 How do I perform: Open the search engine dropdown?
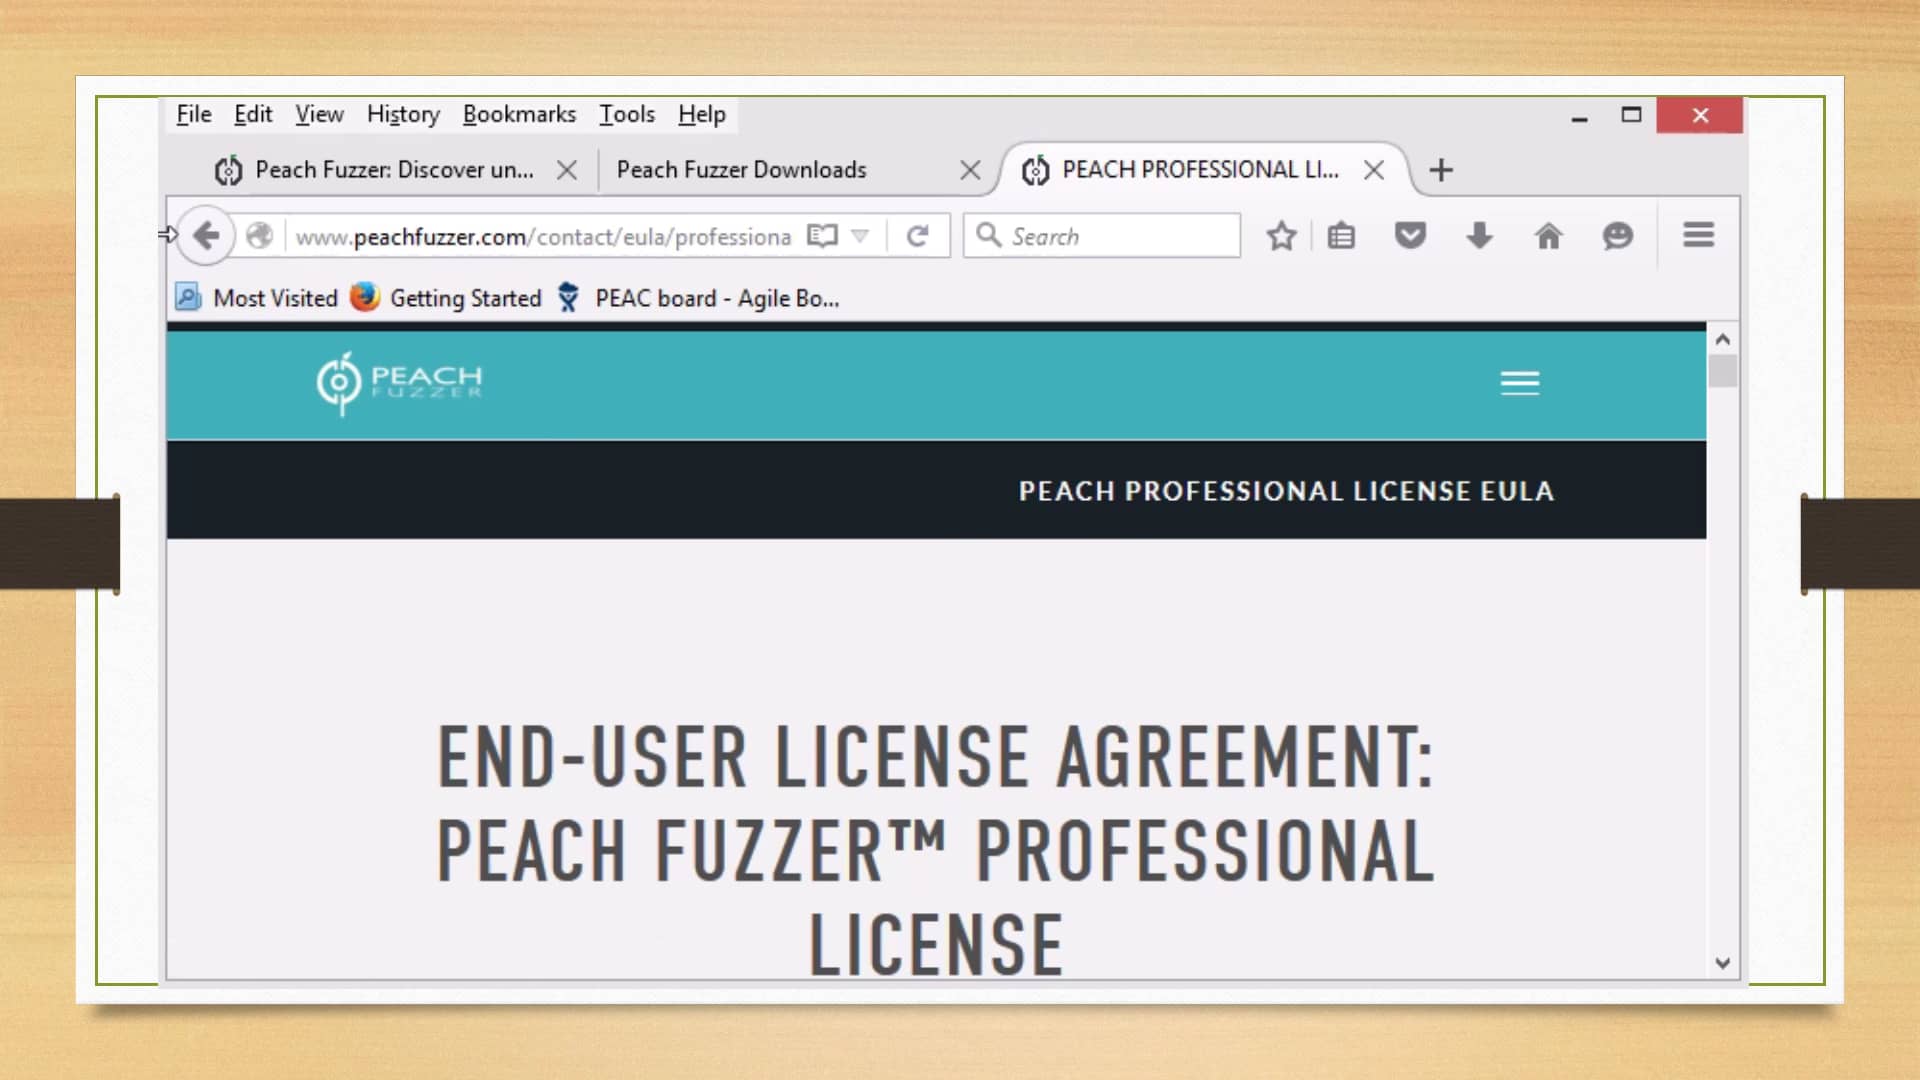[988, 235]
